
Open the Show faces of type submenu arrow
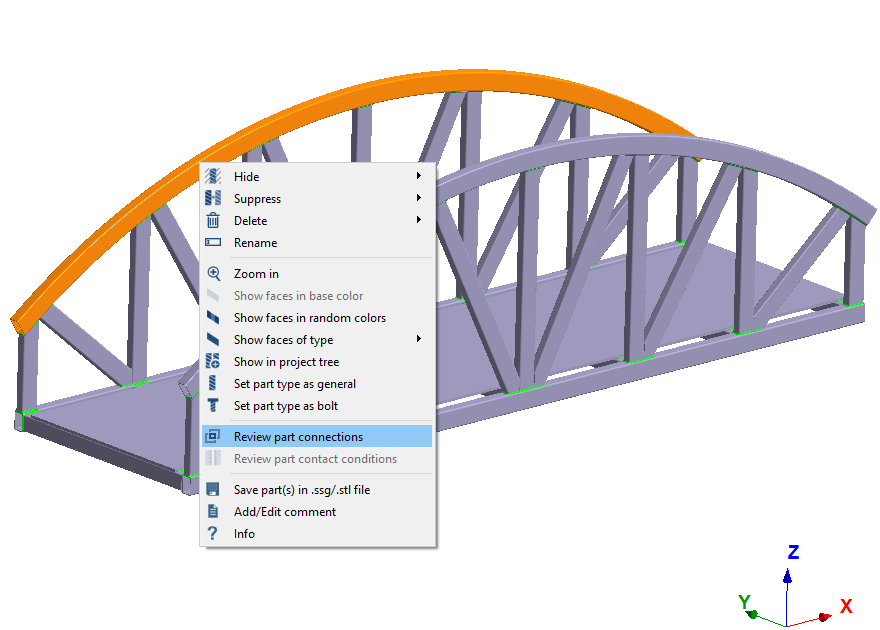point(419,340)
